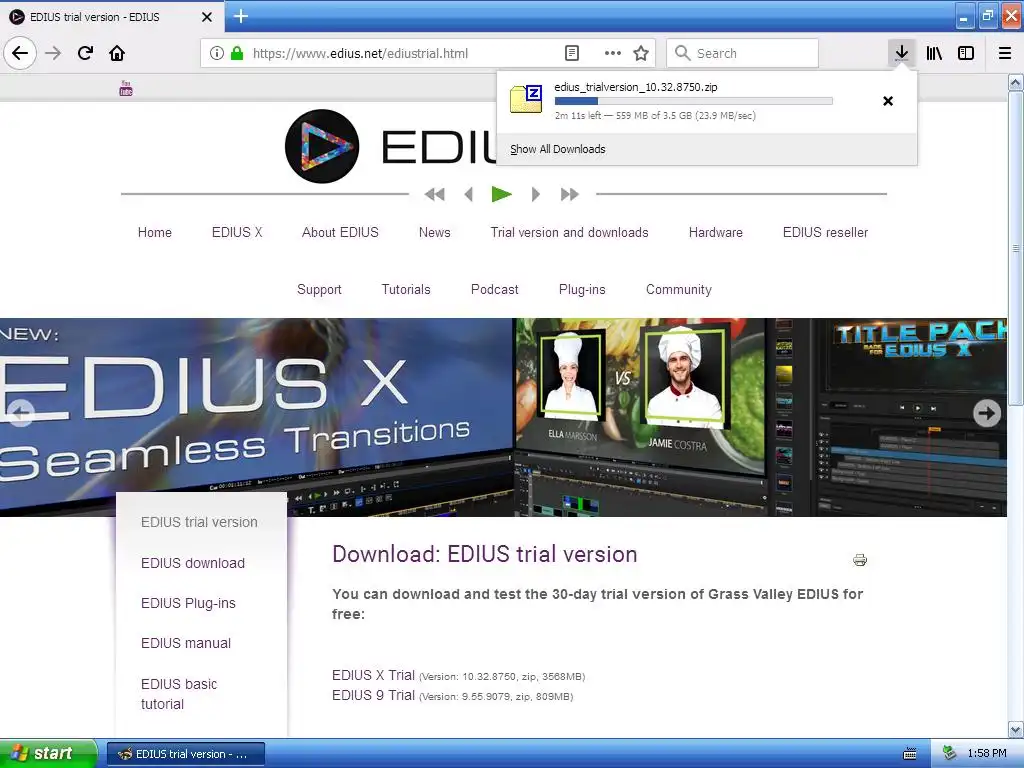
Task: Click the grey left triangle below logo
Action: tap(468, 194)
